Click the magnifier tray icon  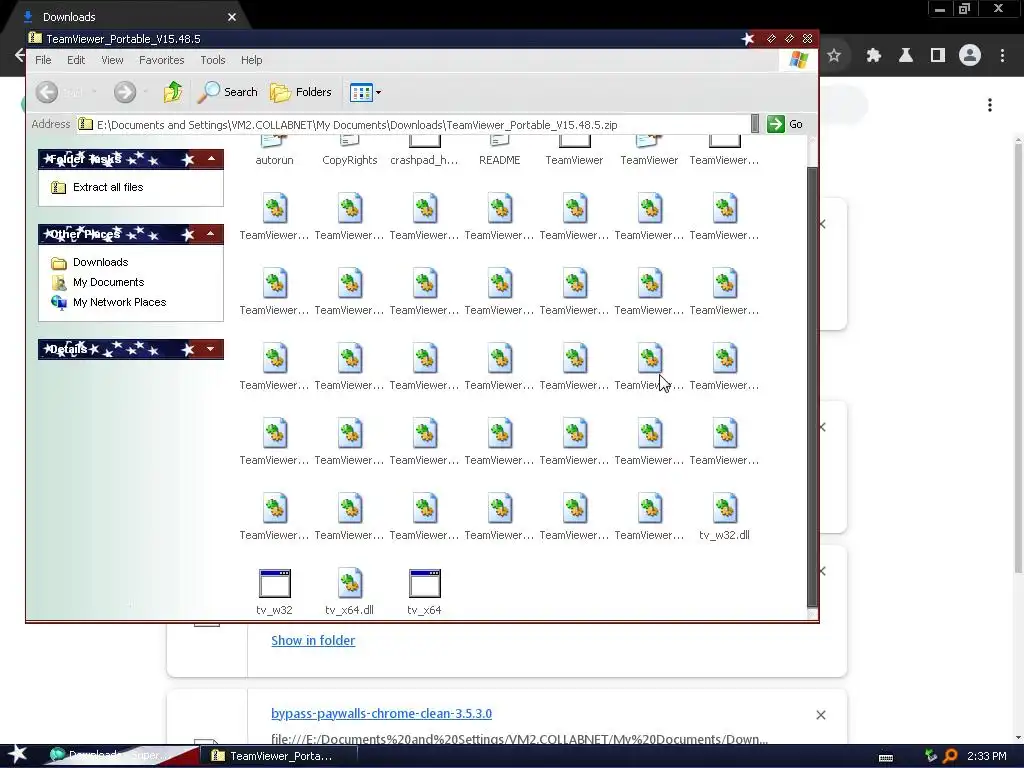coord(950,756)
